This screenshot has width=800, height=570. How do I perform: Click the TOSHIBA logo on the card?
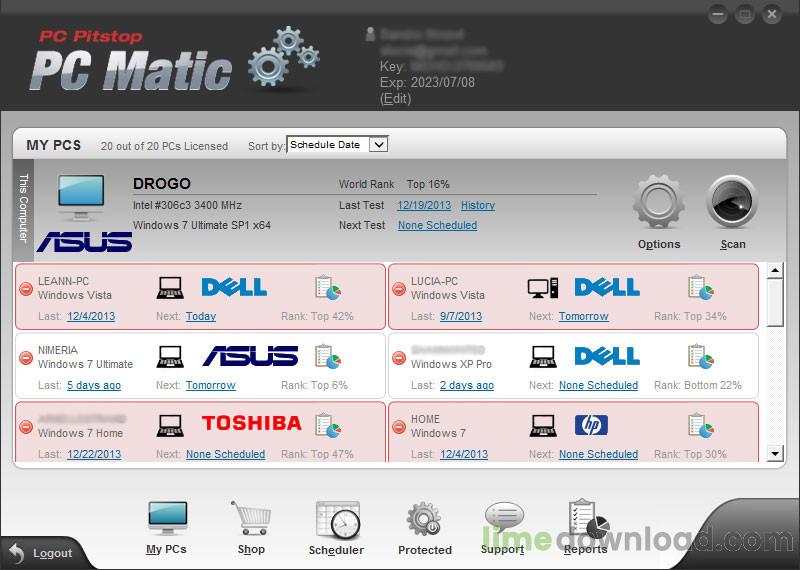pos(252,423)
